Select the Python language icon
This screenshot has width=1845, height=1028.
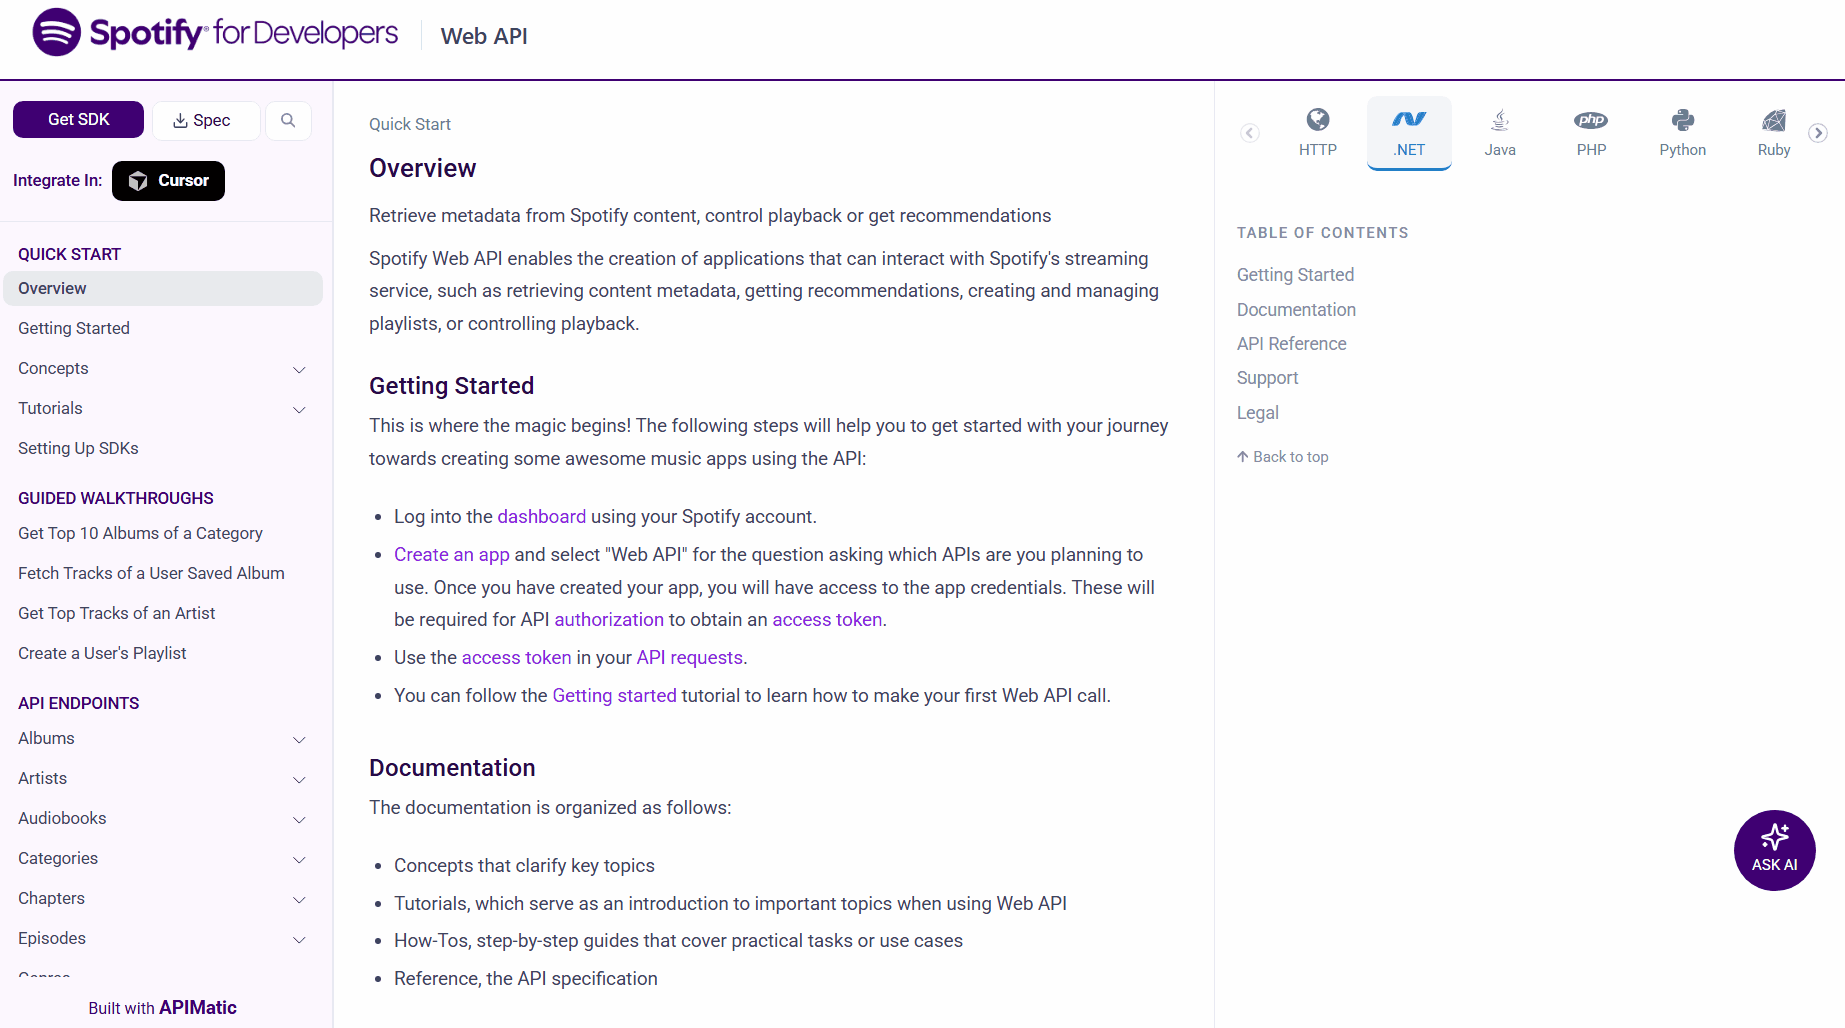[x=1682, y=131]
